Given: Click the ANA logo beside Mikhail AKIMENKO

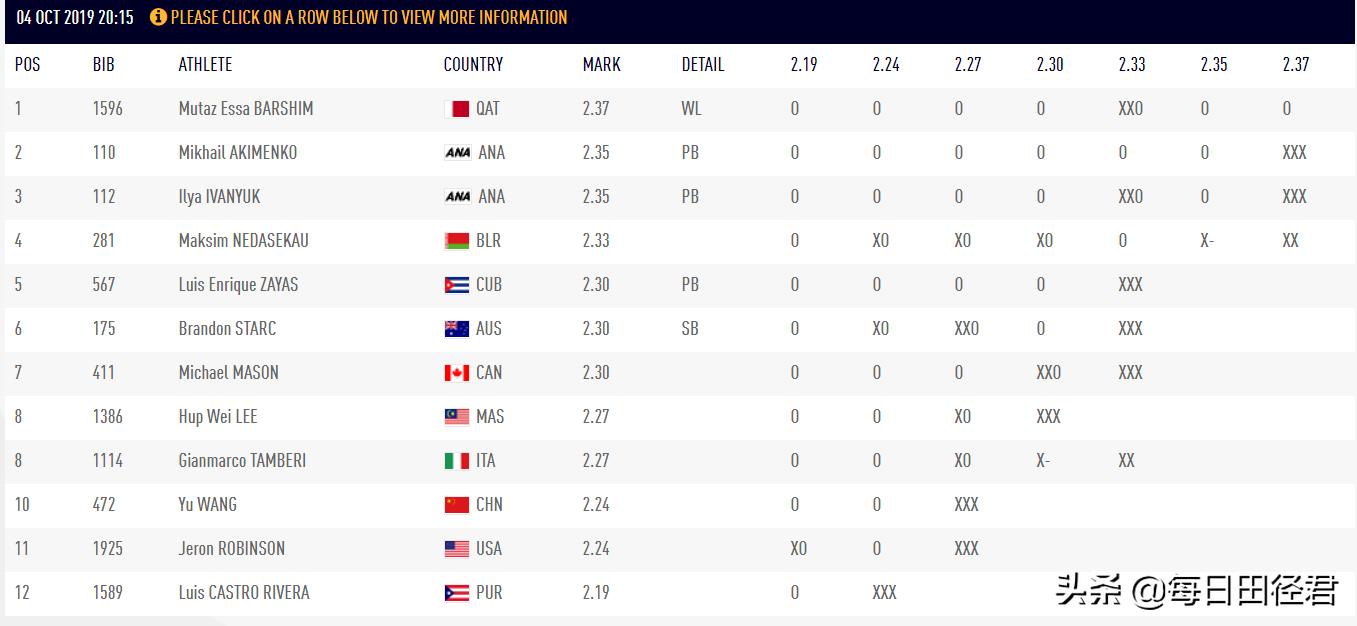Looking at the screenshot, I should tap(457, 153).
